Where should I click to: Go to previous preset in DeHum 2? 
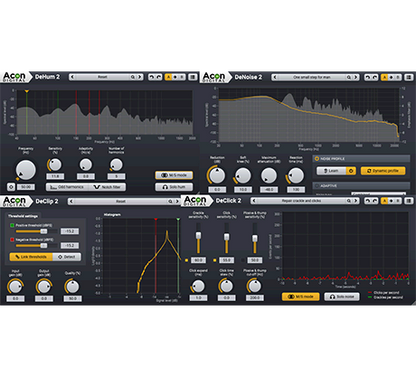point(72,77)
